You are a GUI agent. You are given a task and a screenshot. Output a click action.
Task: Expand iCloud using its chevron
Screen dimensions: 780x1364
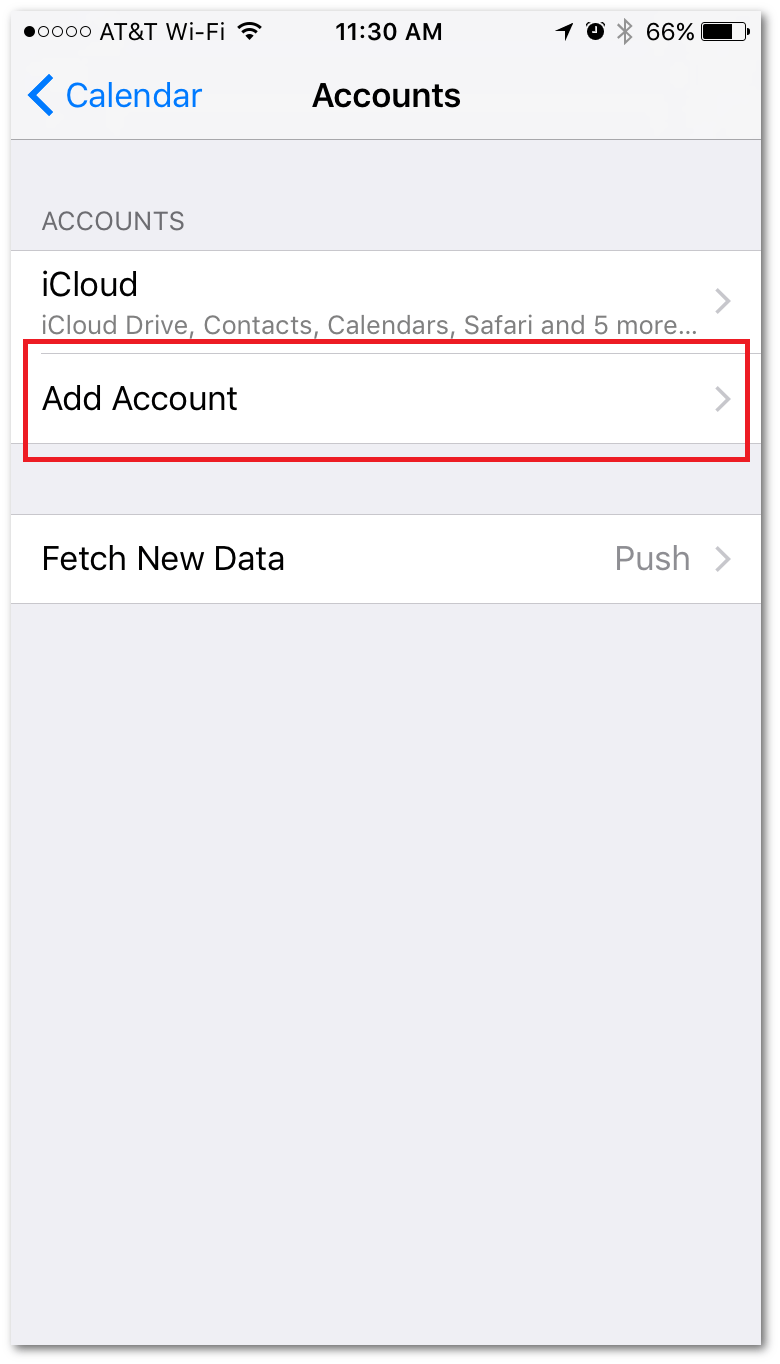click(x=723, y=300)
